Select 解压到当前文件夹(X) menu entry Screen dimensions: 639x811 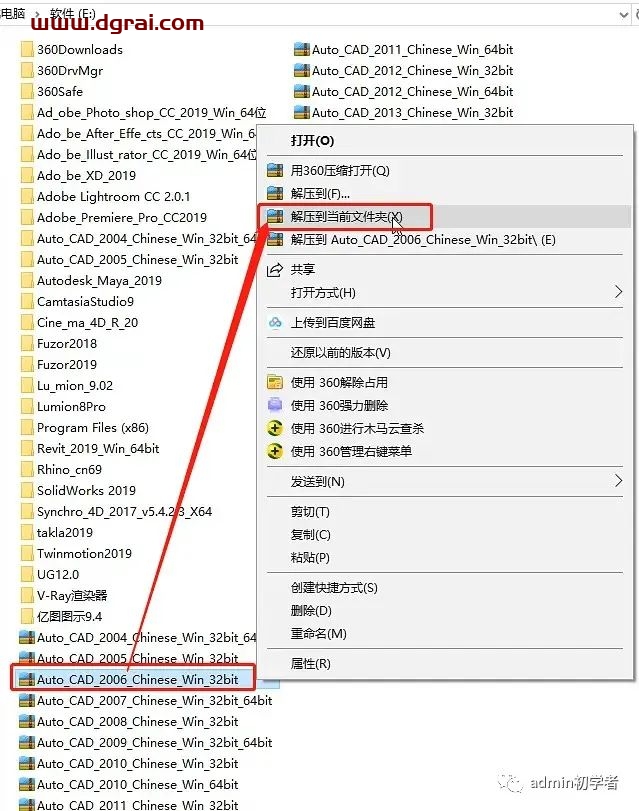pos(346,217)
